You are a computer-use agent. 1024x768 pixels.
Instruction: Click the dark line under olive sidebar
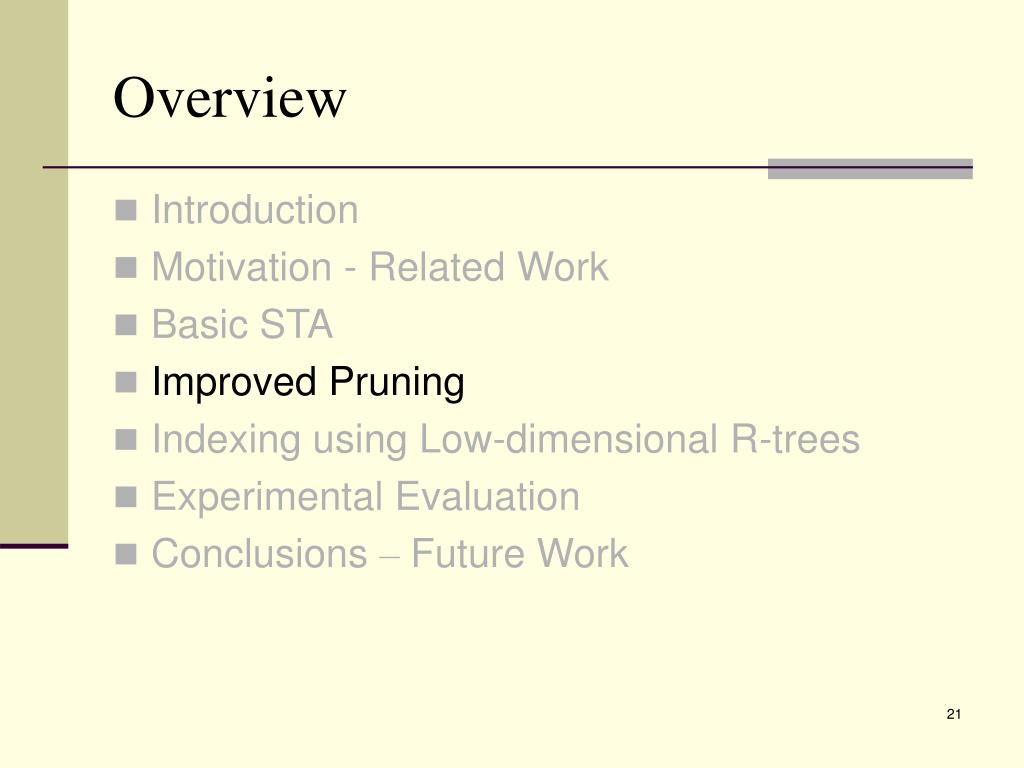click(x=34, y=546)
